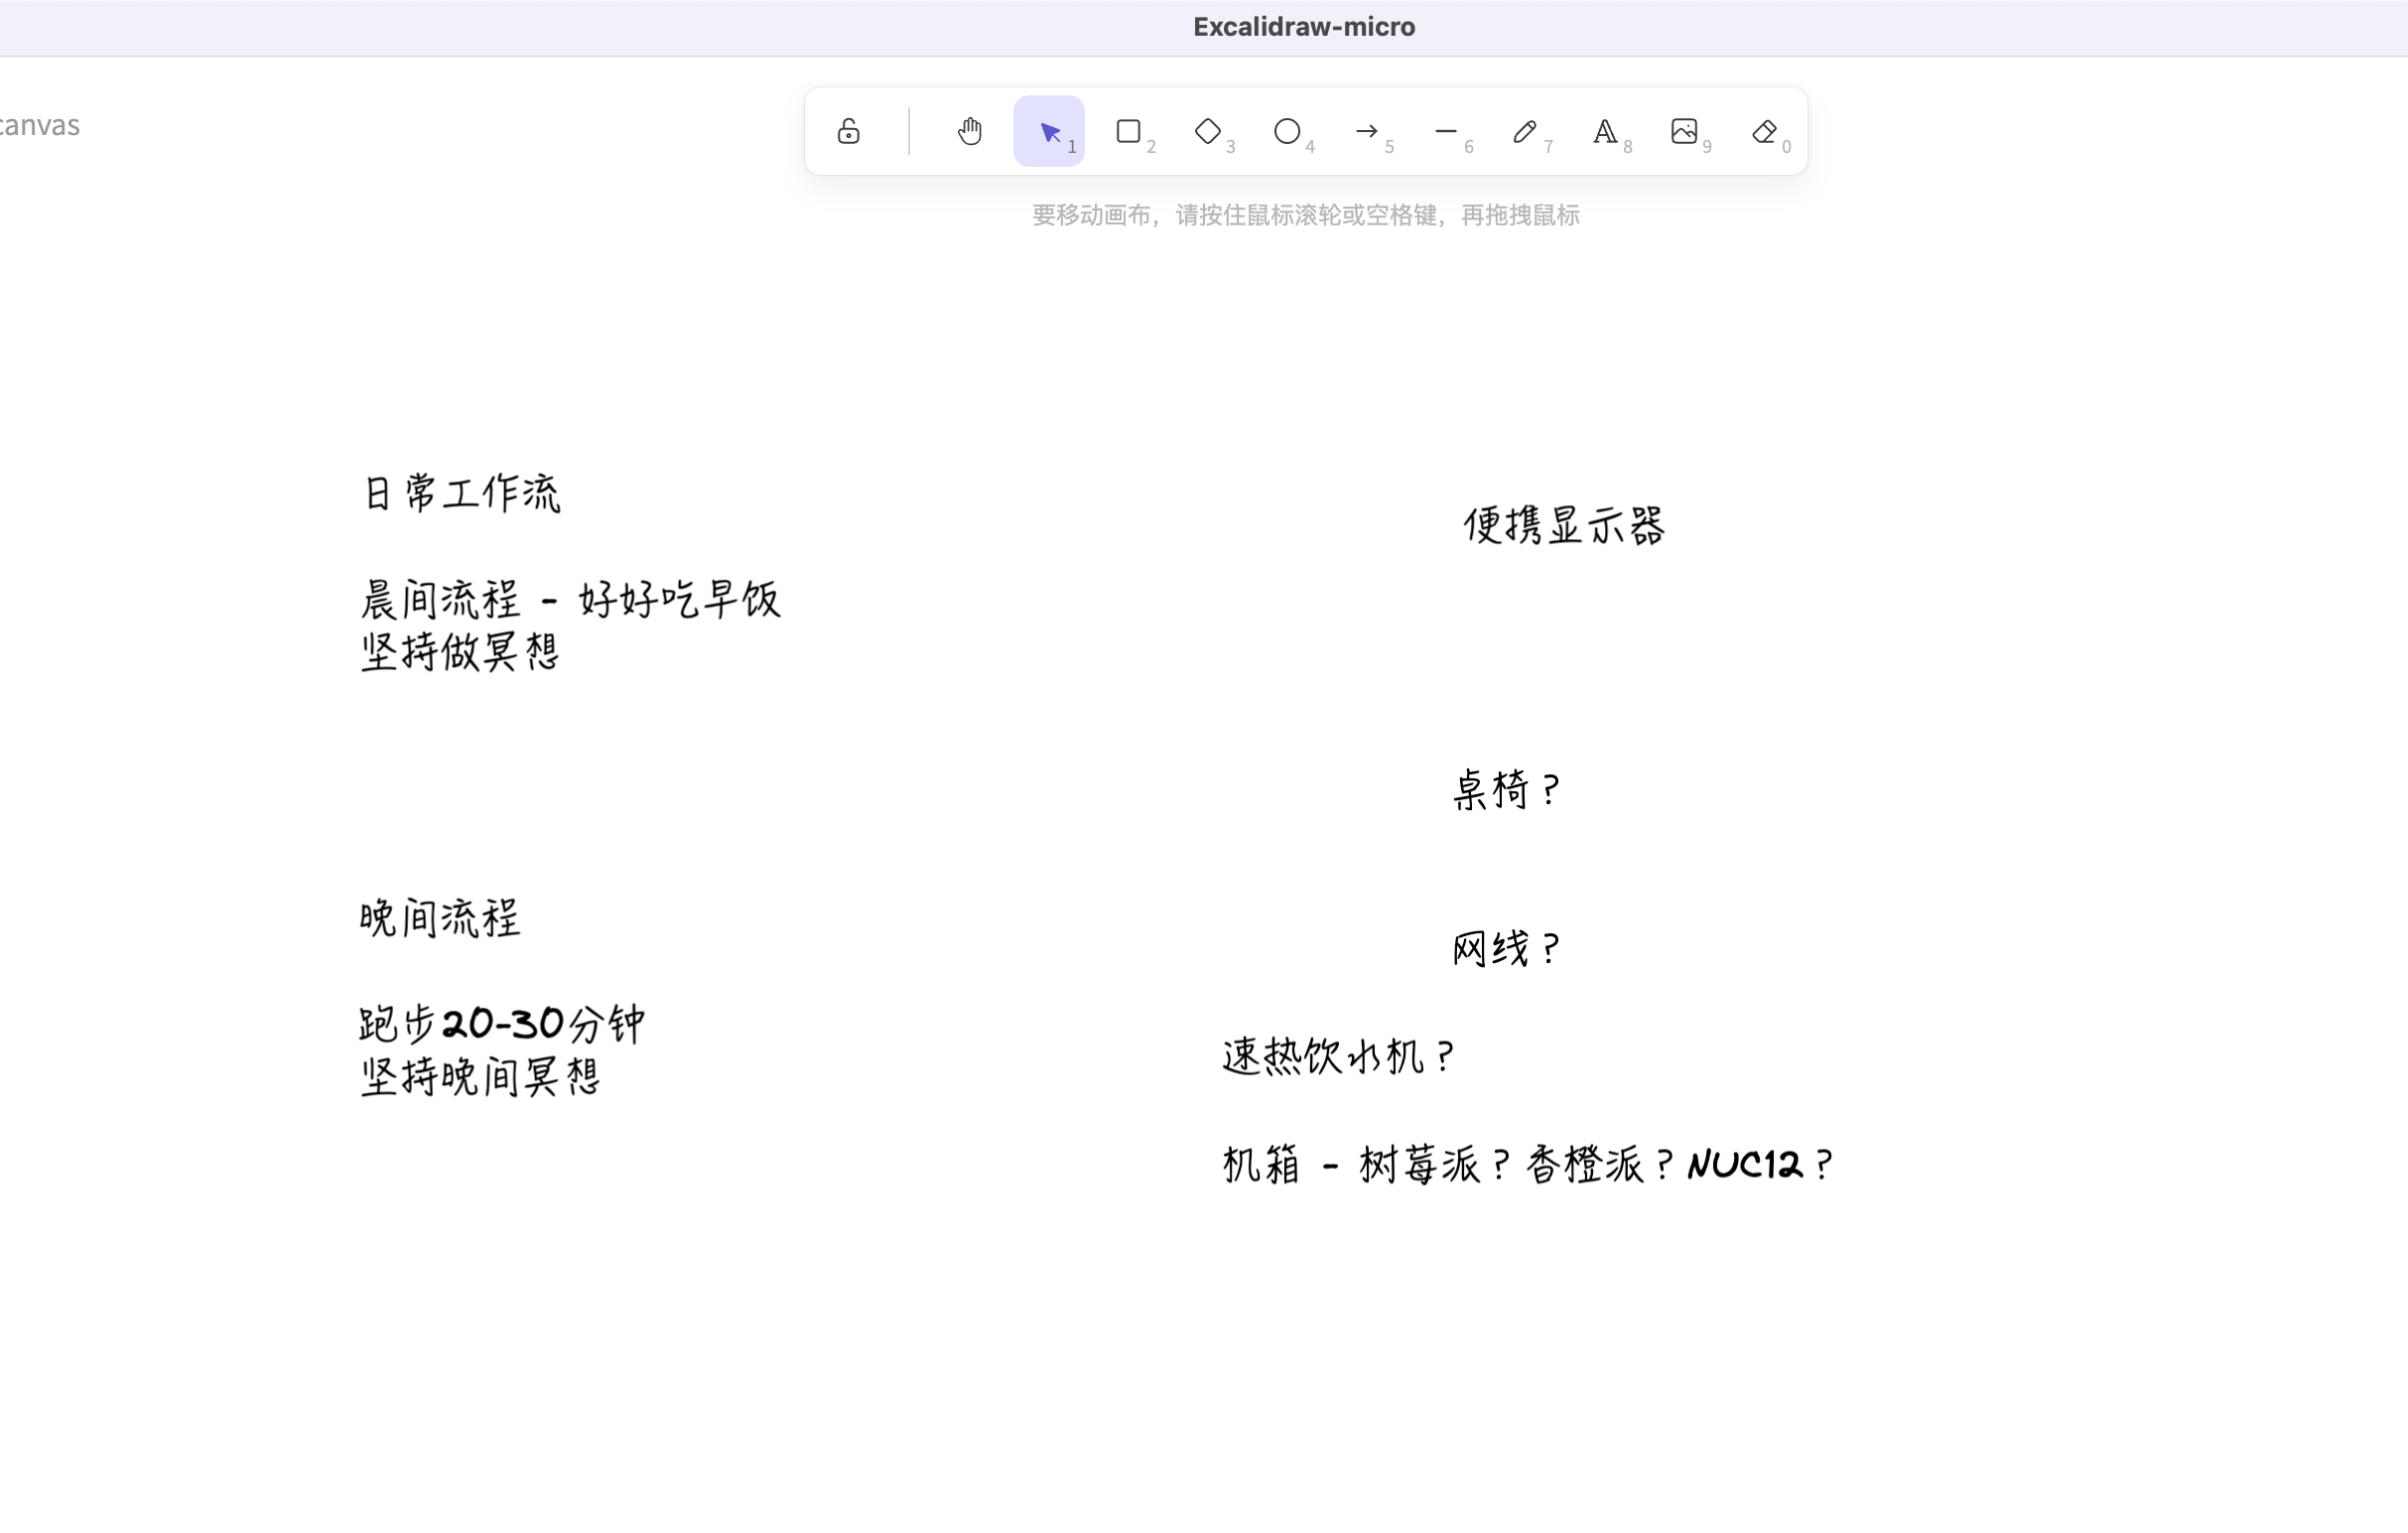Screen dimensions: 2408x1533
Task: Click the text 晚间流程
Action: tap(440, 918)
